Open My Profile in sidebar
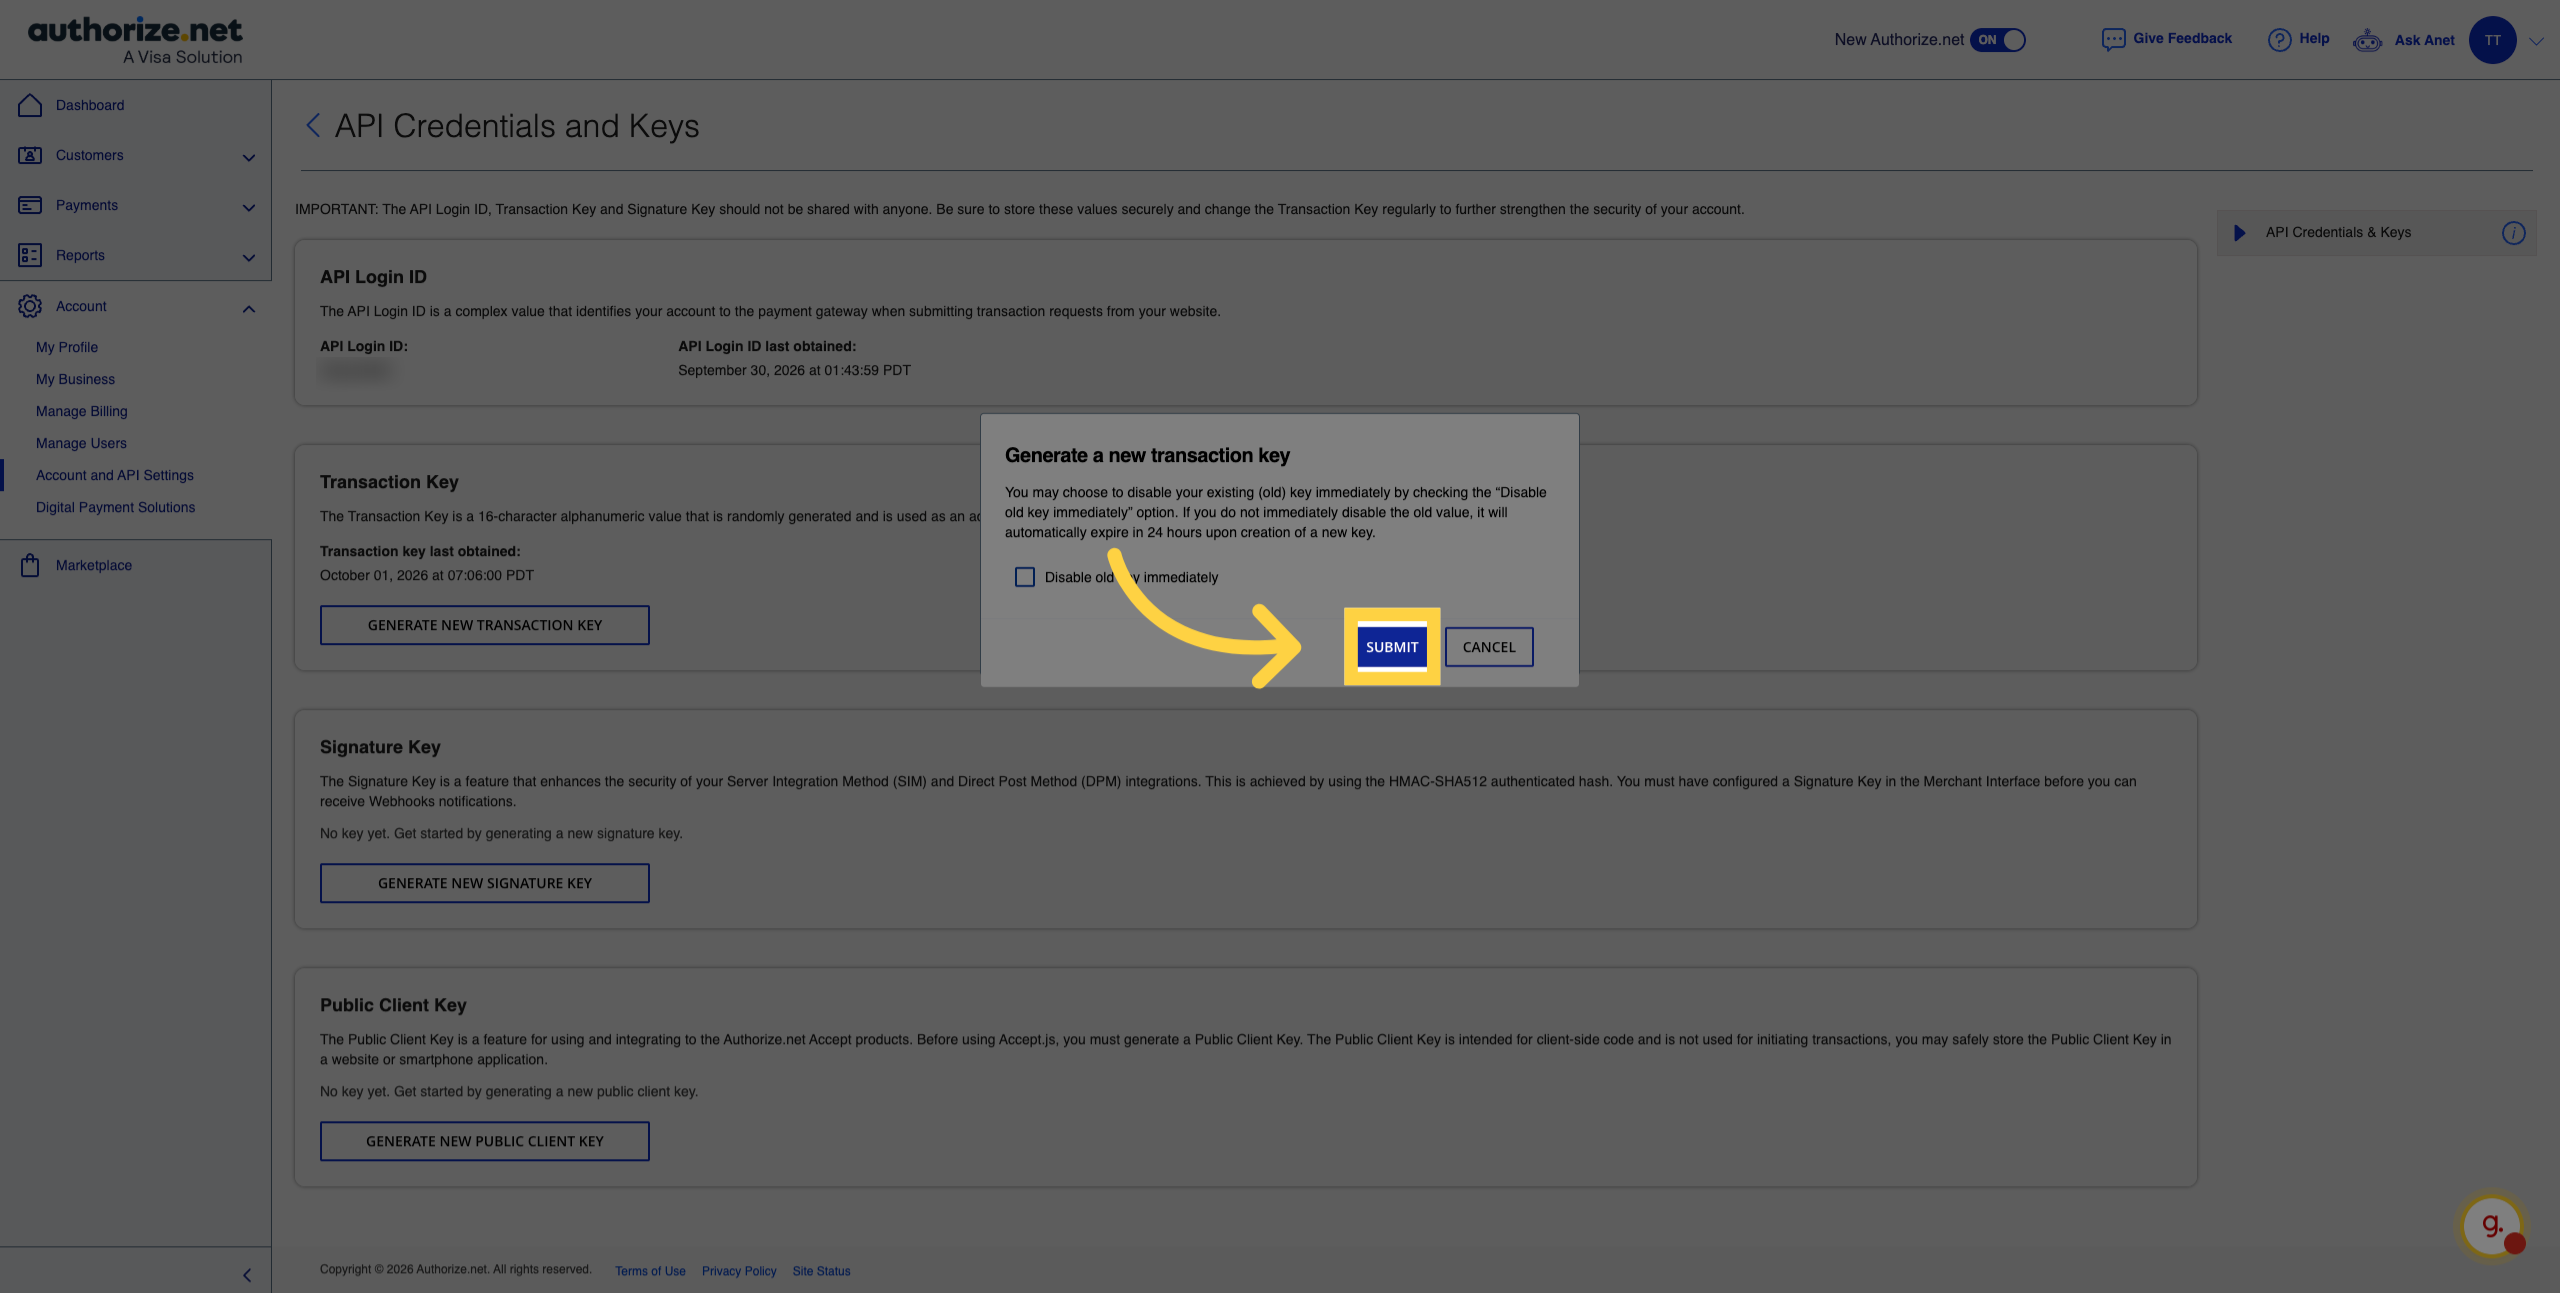 (x=67, y=347)
